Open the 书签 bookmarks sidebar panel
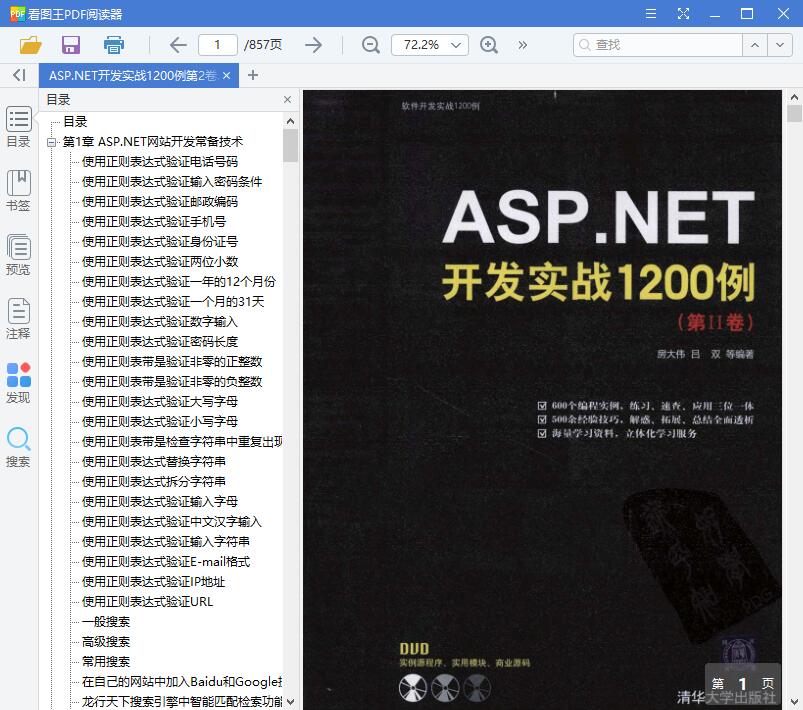 coord(18,191)
